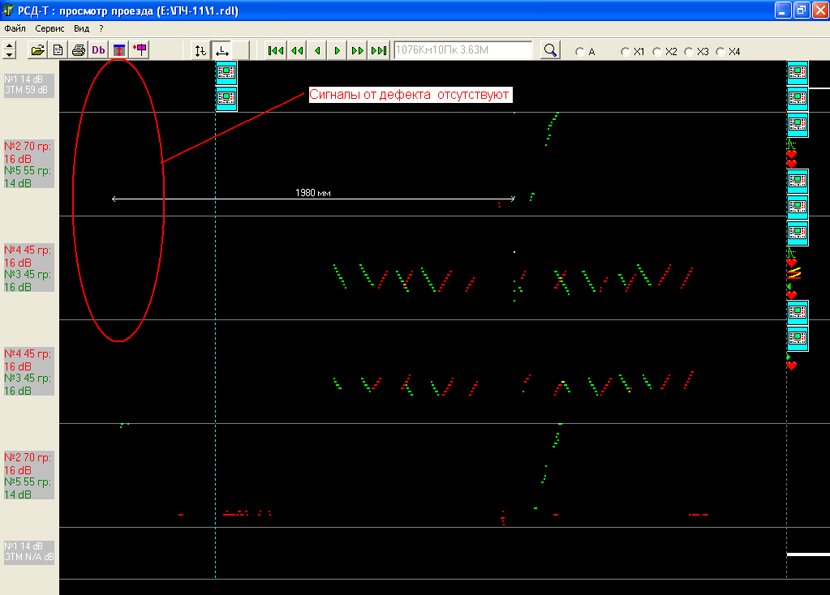This screenshot has width=830, height=595.
Task: Jump to the end of the recording
Action: (379, 51)
